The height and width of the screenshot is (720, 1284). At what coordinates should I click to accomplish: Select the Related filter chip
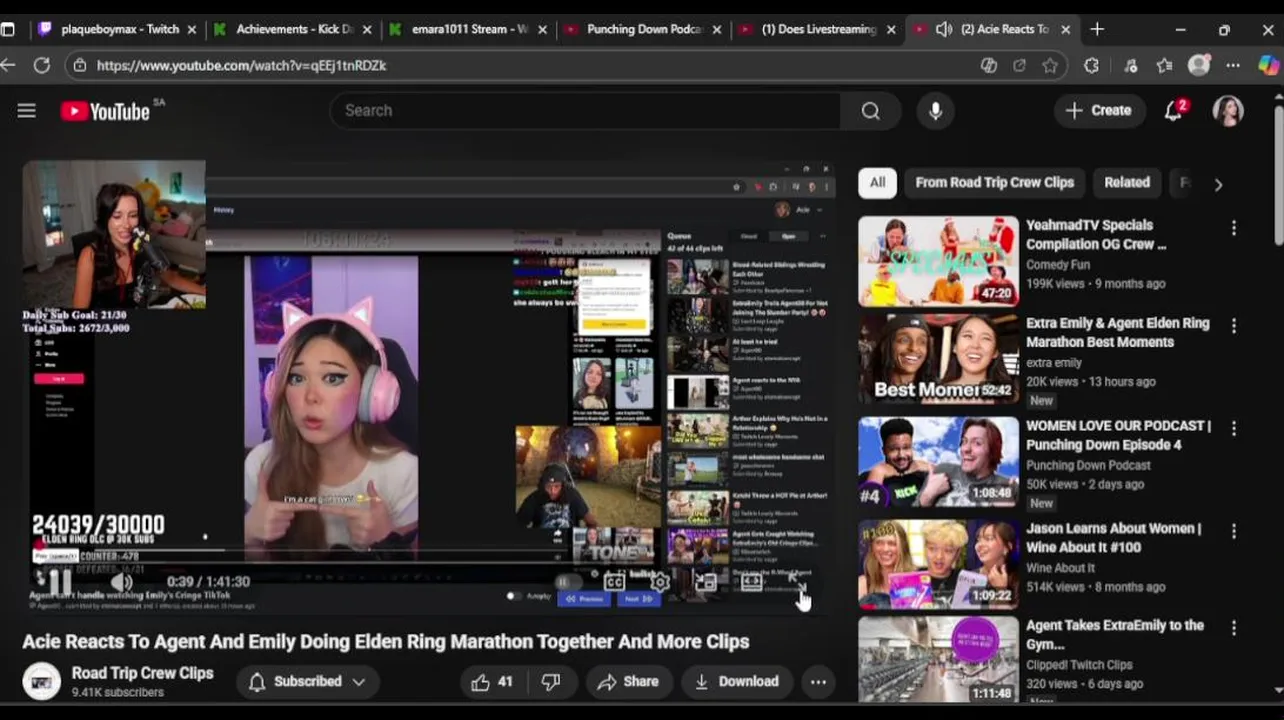click(1127, 183)
